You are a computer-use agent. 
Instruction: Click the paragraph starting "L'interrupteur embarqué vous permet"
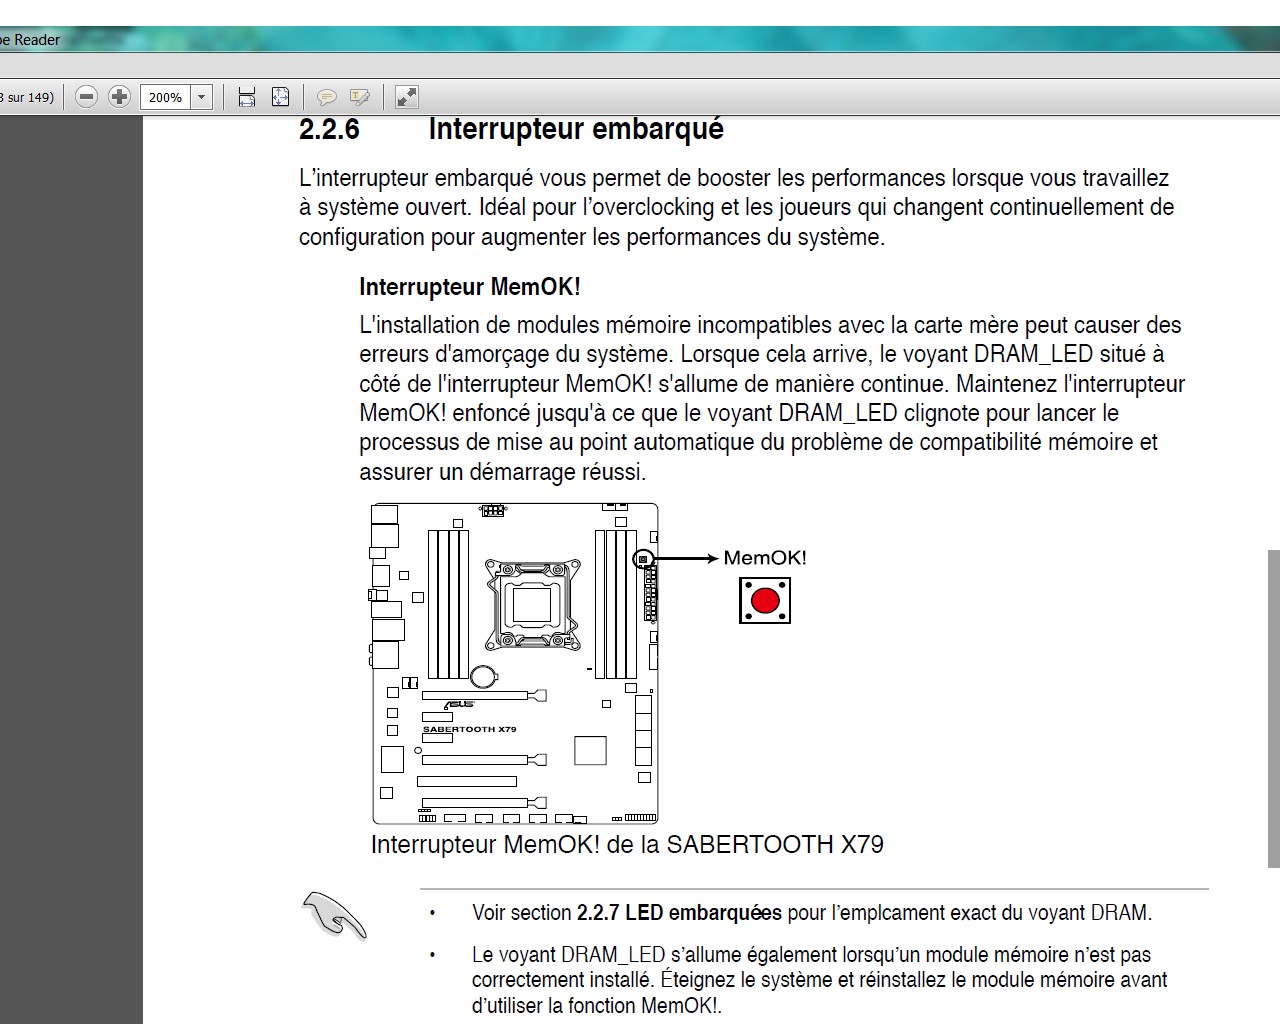737,207
